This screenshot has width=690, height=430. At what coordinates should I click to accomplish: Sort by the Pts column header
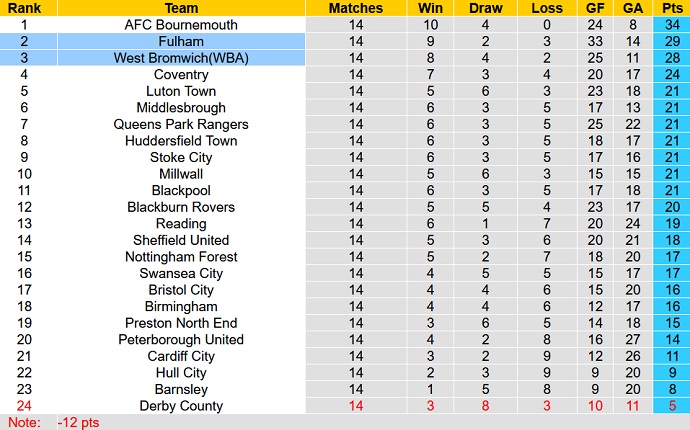pos(668,8)
